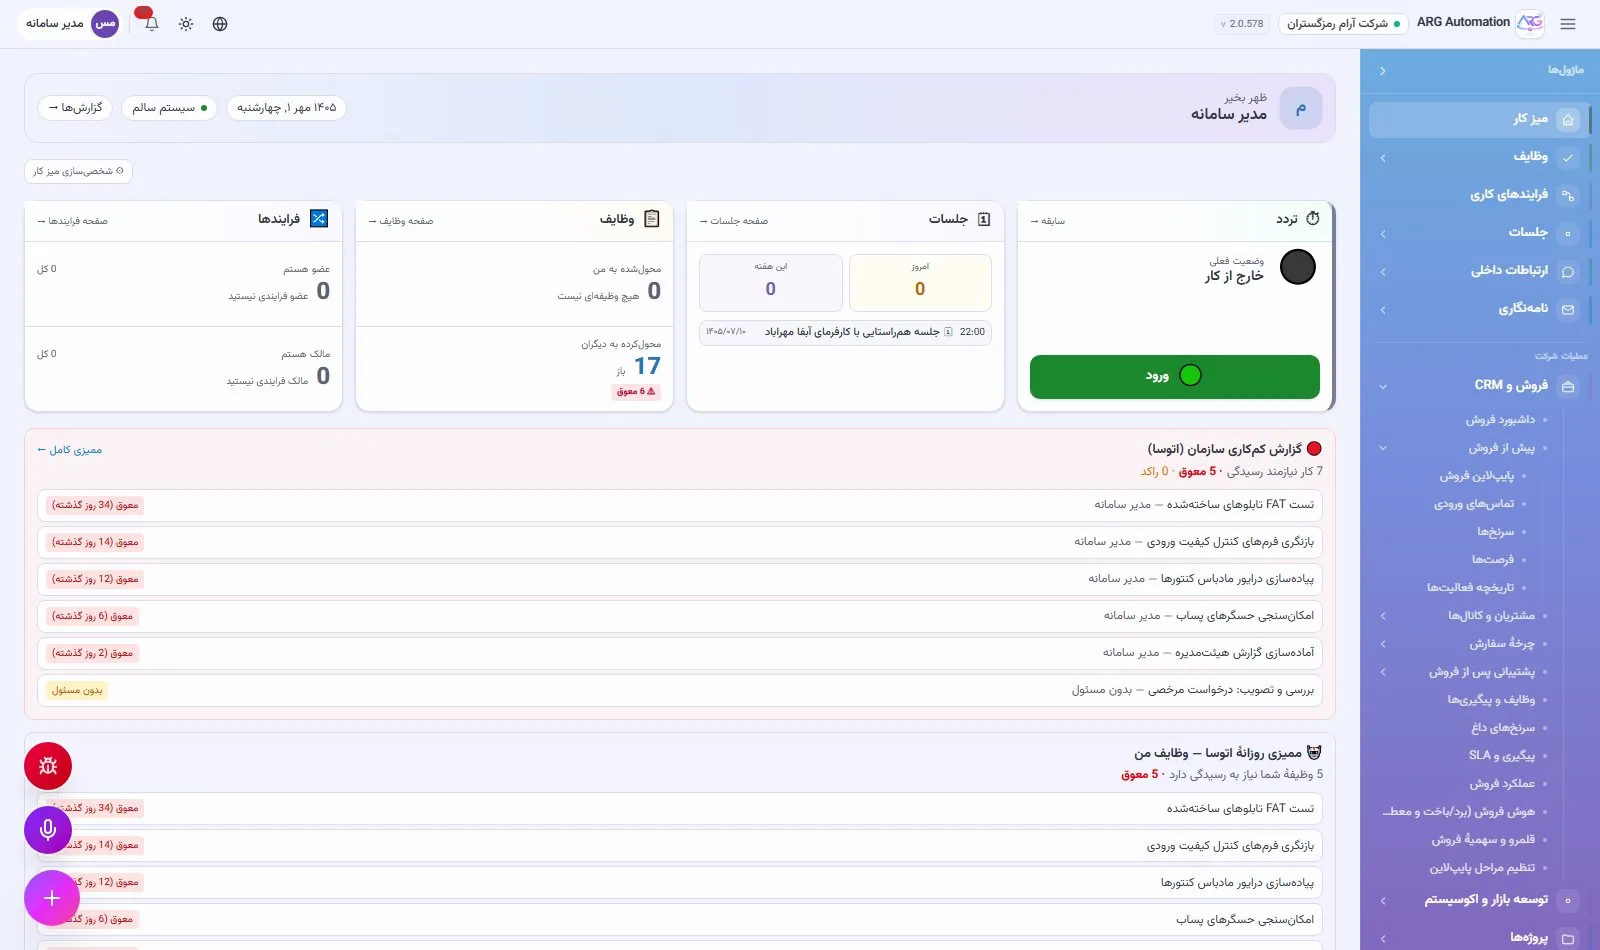The image size is (1600, 950).
Task: Click the ARG Automation logo
Action: tap(1530, 23)
